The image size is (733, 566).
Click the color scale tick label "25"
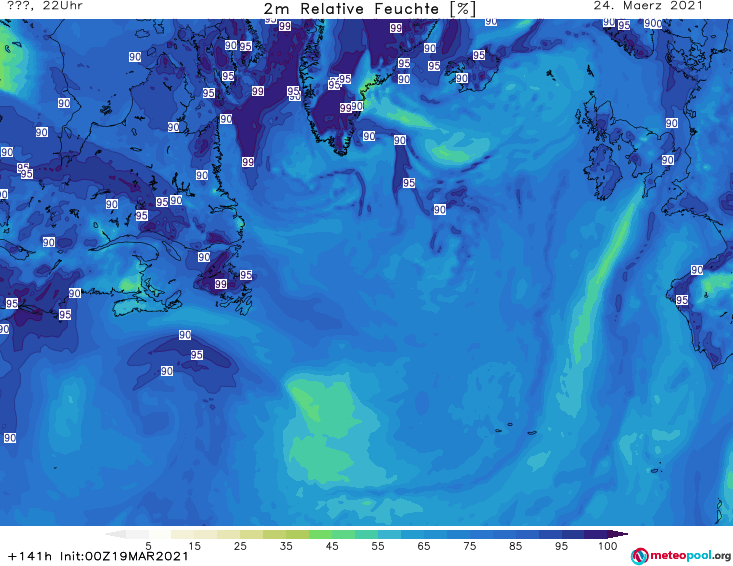click(x=240, y=546)
